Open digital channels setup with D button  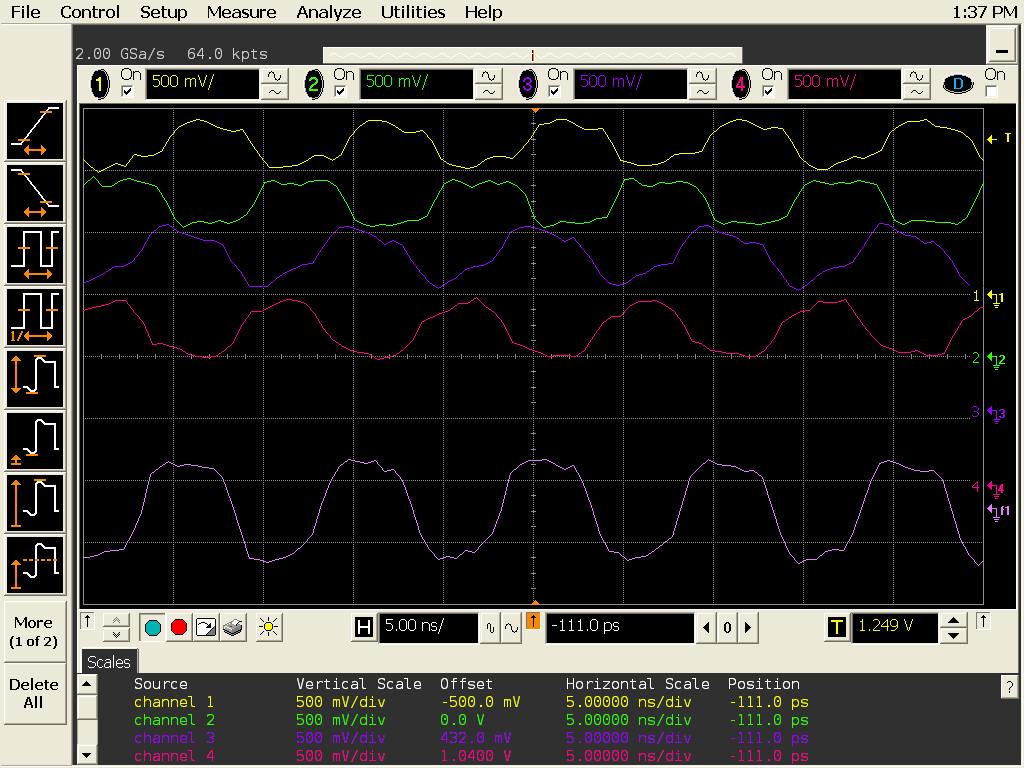coord(958,84)
